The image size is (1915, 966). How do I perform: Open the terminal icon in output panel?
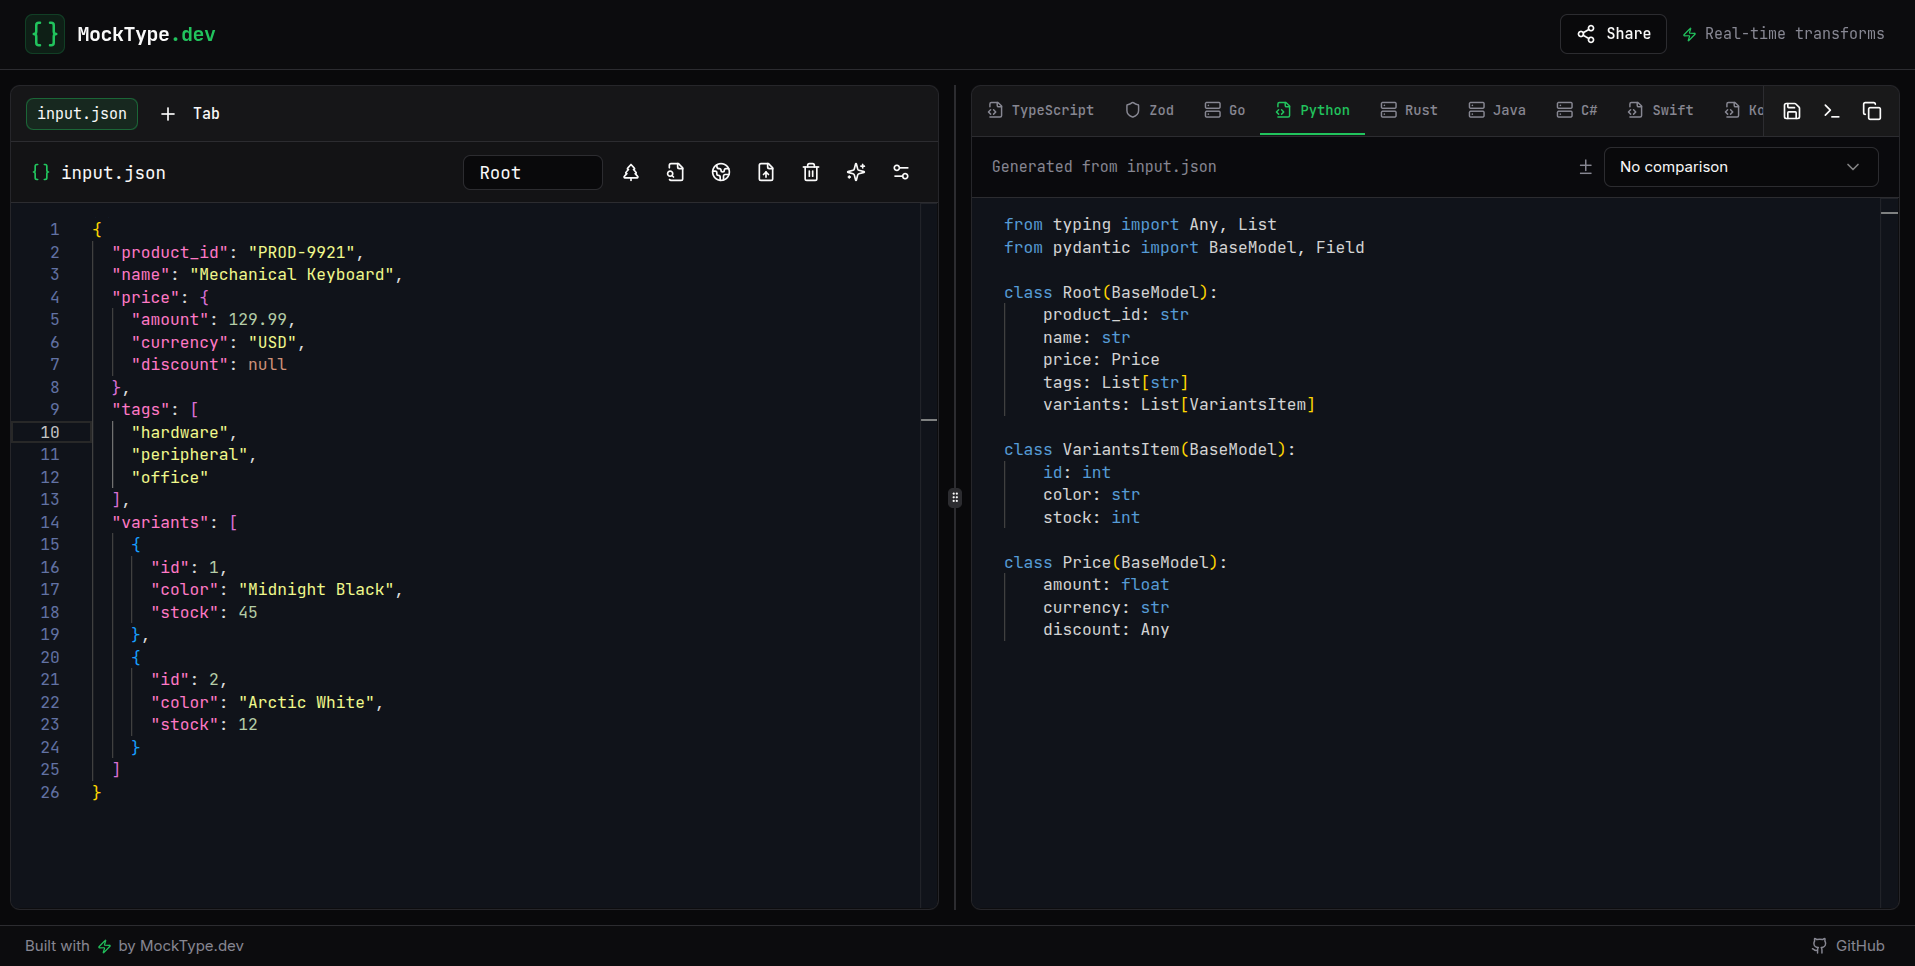tap(1832, 110)
